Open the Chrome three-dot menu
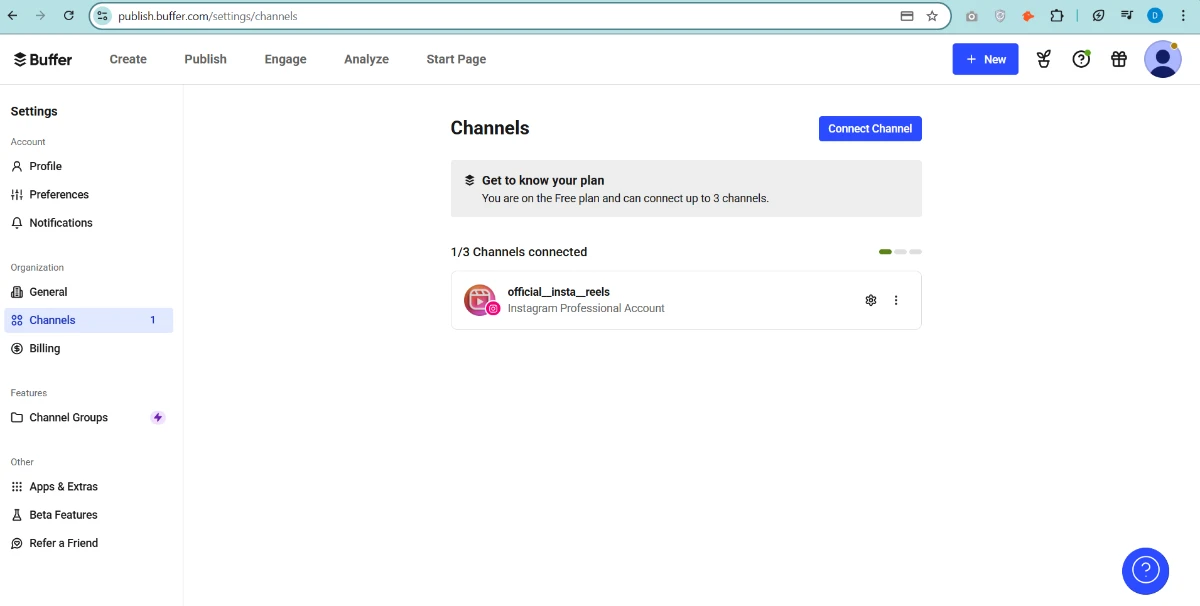The image size is (1200, 606). coord(1183,16)
